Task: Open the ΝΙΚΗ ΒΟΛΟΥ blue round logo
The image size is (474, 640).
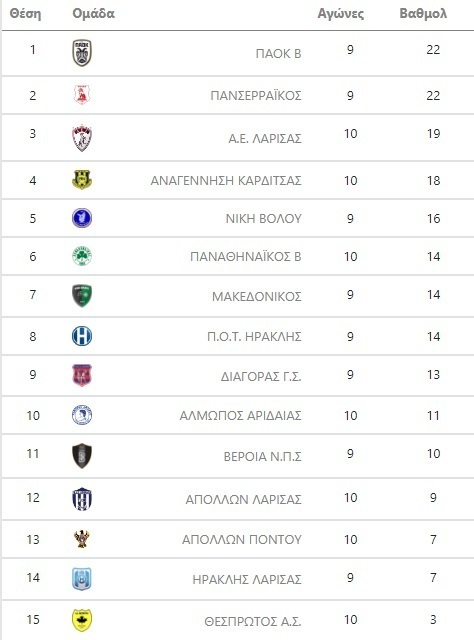Action: (x=82, y=218)
